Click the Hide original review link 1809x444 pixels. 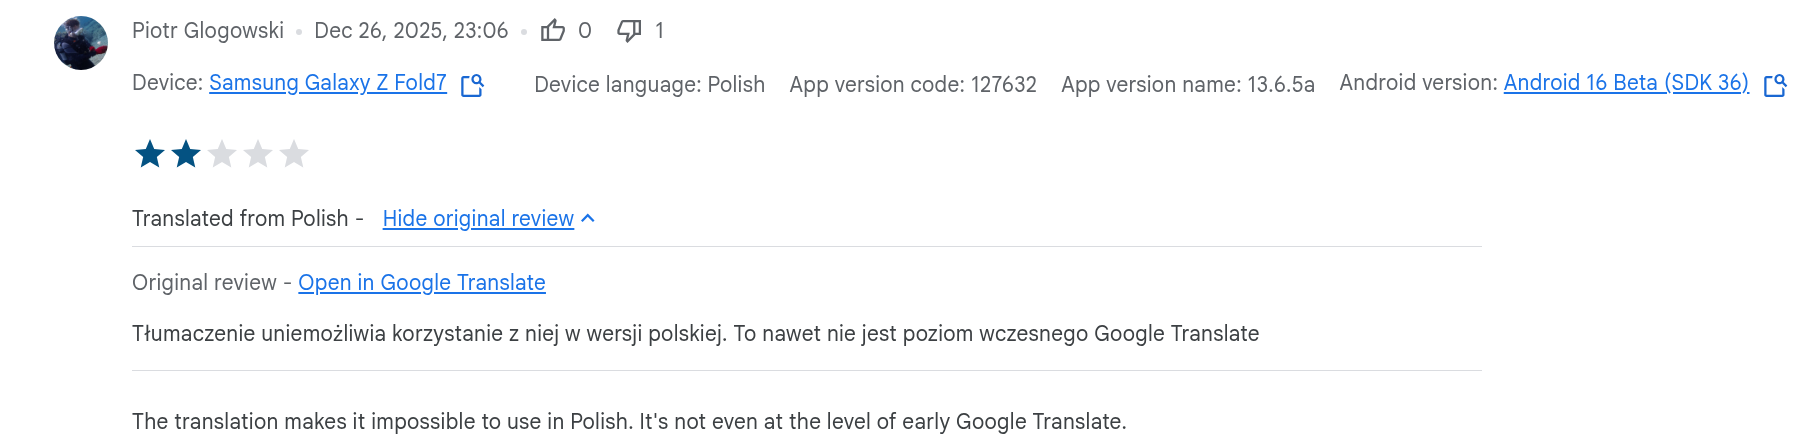(x=478, y=219)
